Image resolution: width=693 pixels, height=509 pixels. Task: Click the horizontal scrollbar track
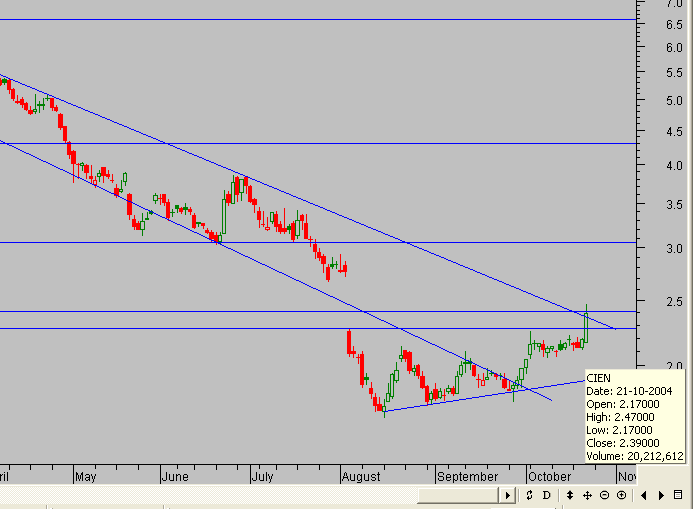pos(459,495)
